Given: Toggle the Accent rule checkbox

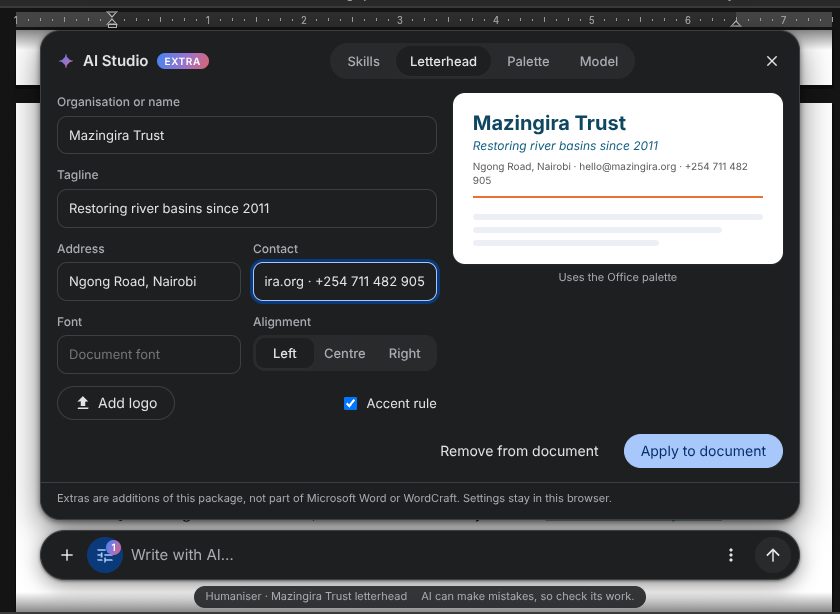Looking at the screenshot, I should [x=350, y=403].
